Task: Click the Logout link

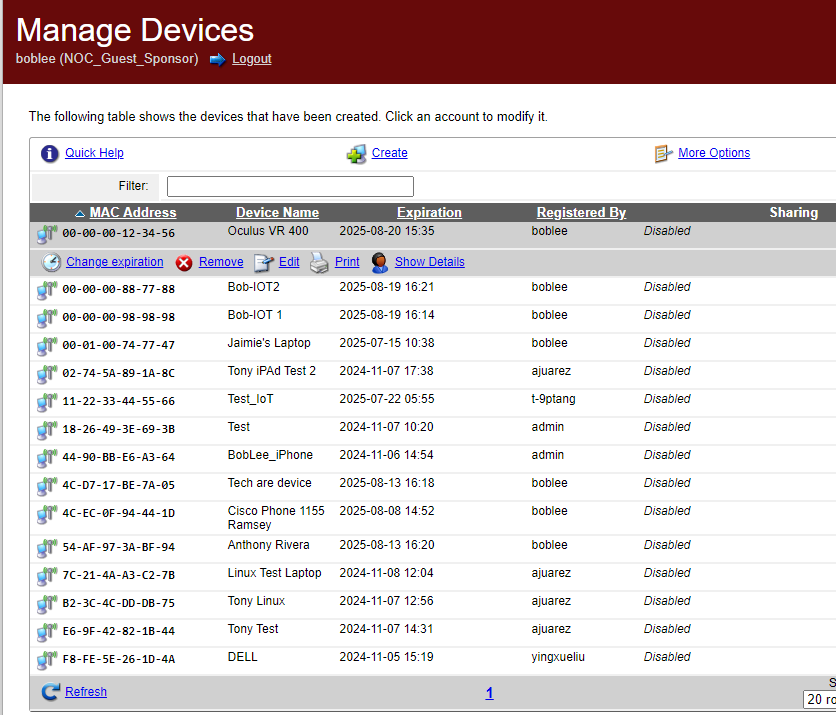Action: click(251, 59)
